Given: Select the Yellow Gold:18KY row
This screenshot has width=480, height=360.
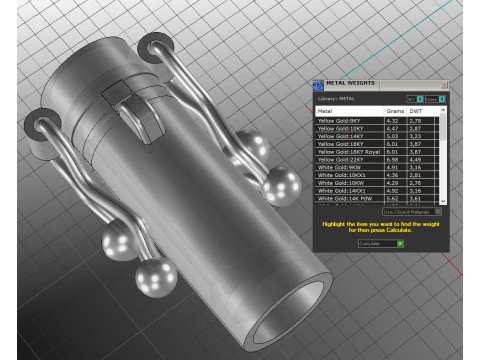Looking at the screenshot, I should 377,144.
